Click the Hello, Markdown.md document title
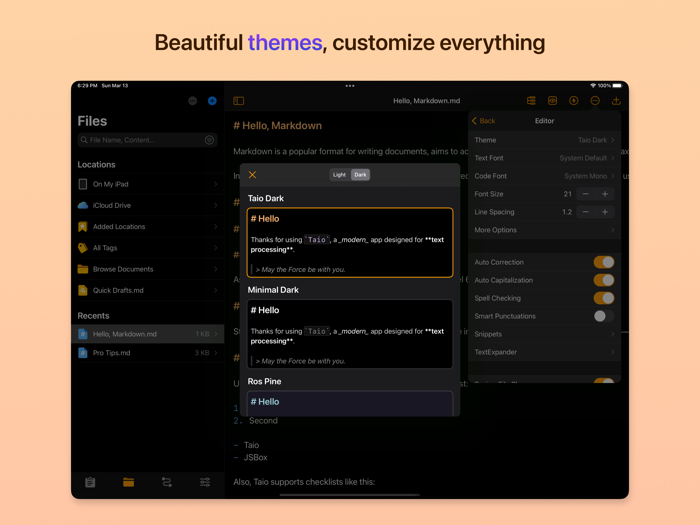Image resolution: width=700 pixels, height=525 pixels. [426, 101]
